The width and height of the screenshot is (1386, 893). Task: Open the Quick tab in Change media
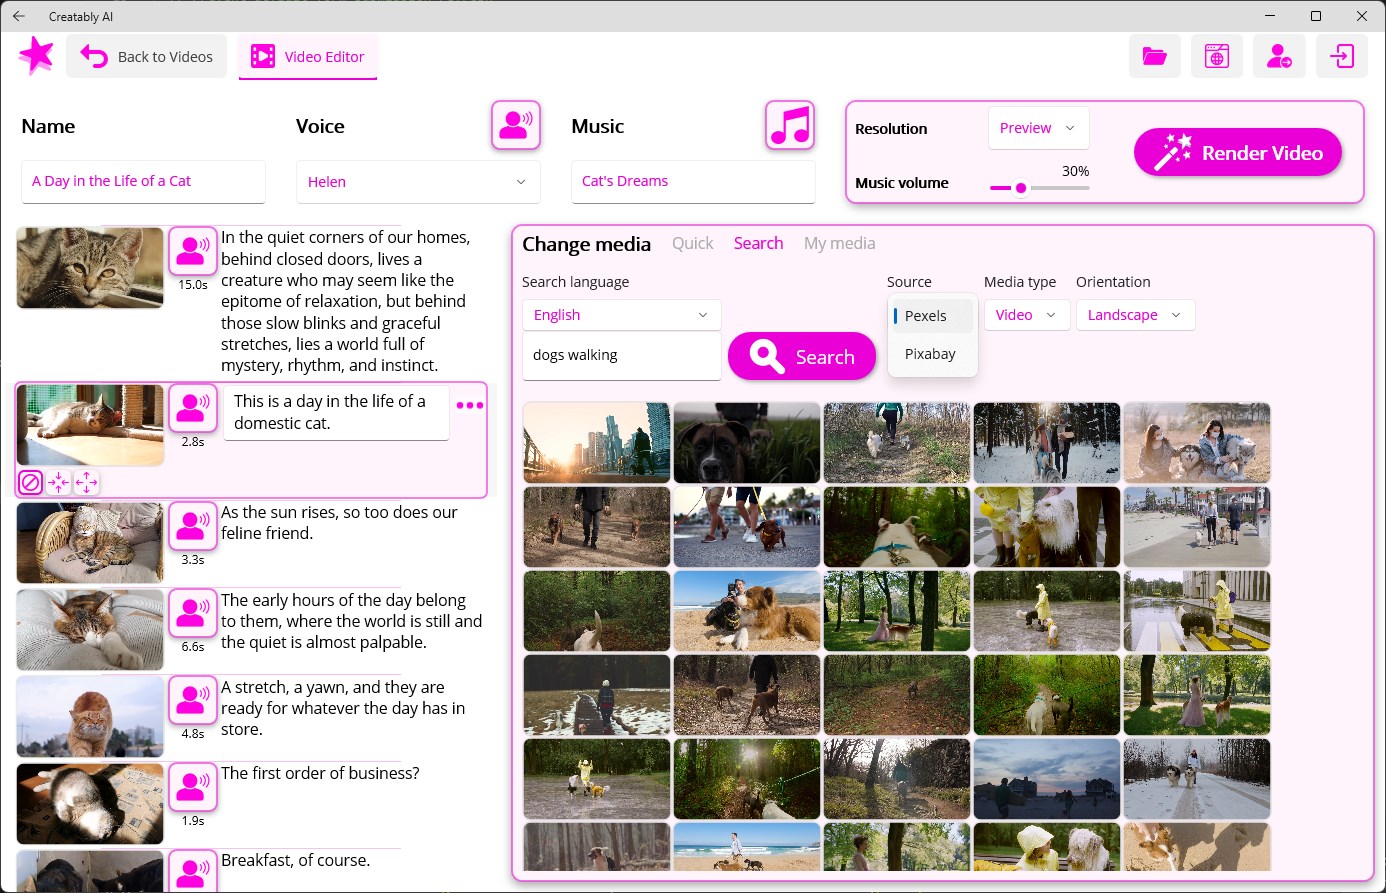click(692, 243)
